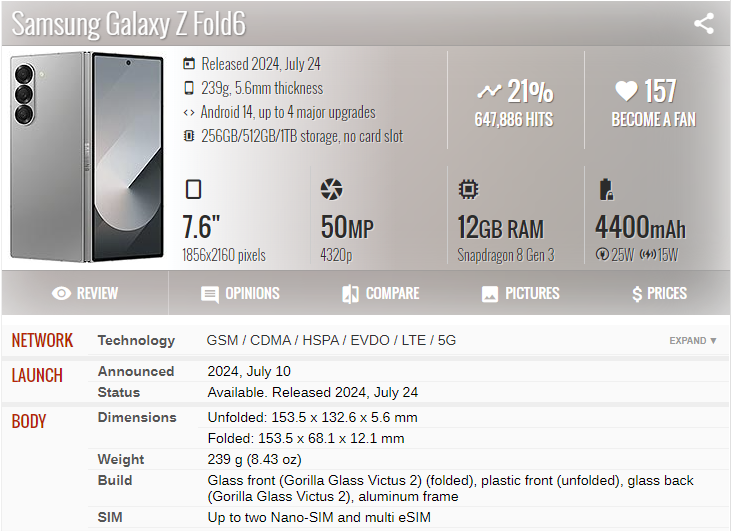
Task: Click the Build spec label link
Action: coord(115,481)
